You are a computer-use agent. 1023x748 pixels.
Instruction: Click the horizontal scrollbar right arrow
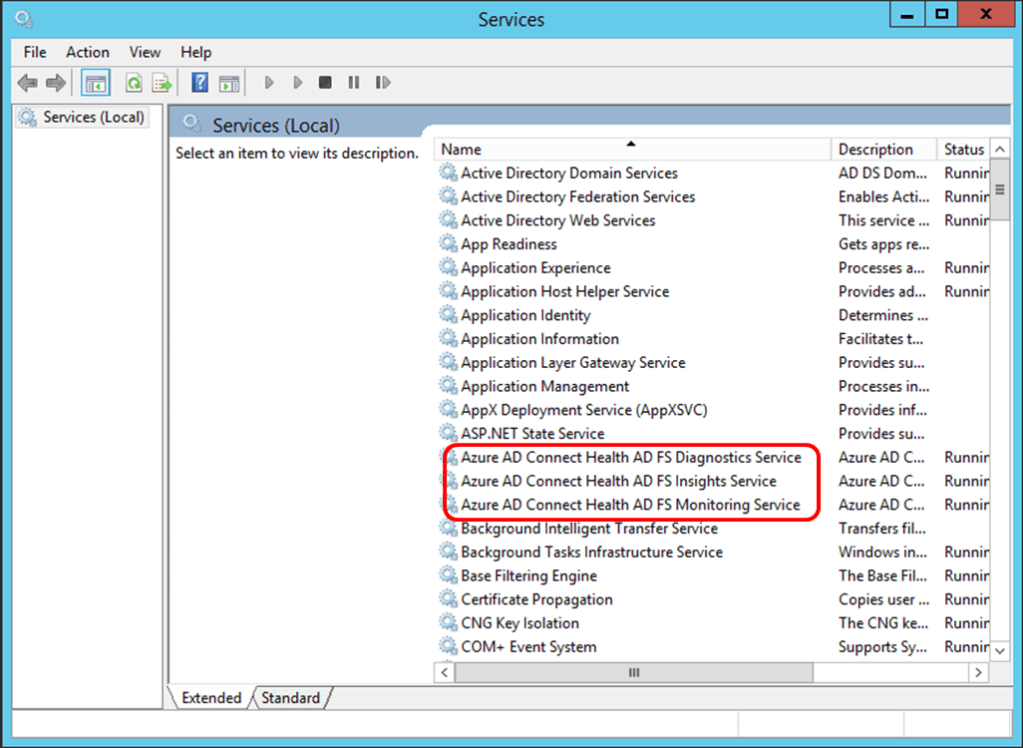(x=979, y=673)
